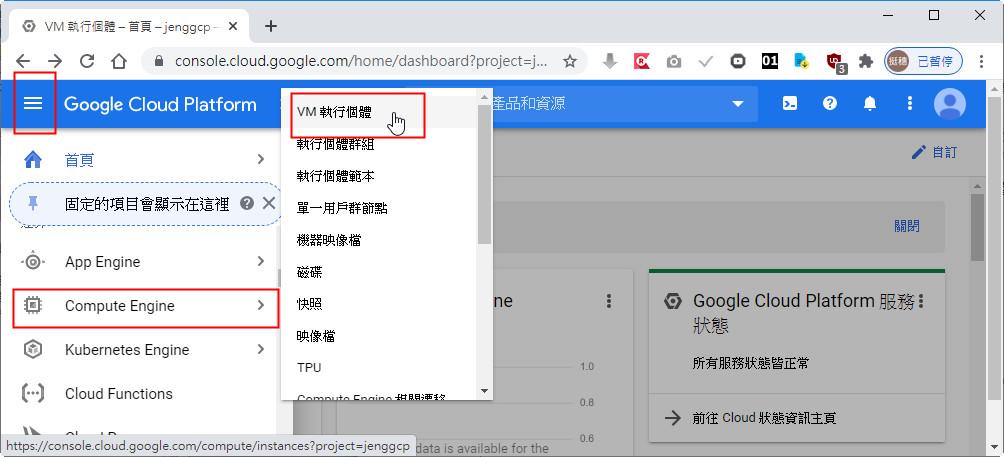Click the submenu scrollbar thumb

click(484, 174)
